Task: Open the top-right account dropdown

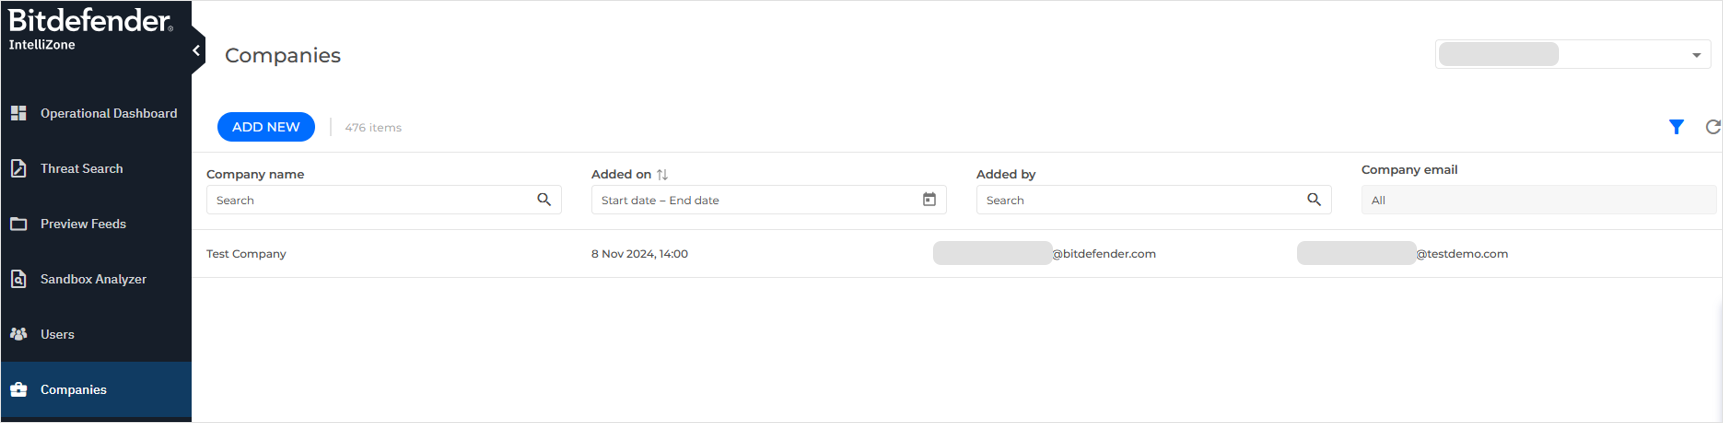Action: [x=1696, y=55]
